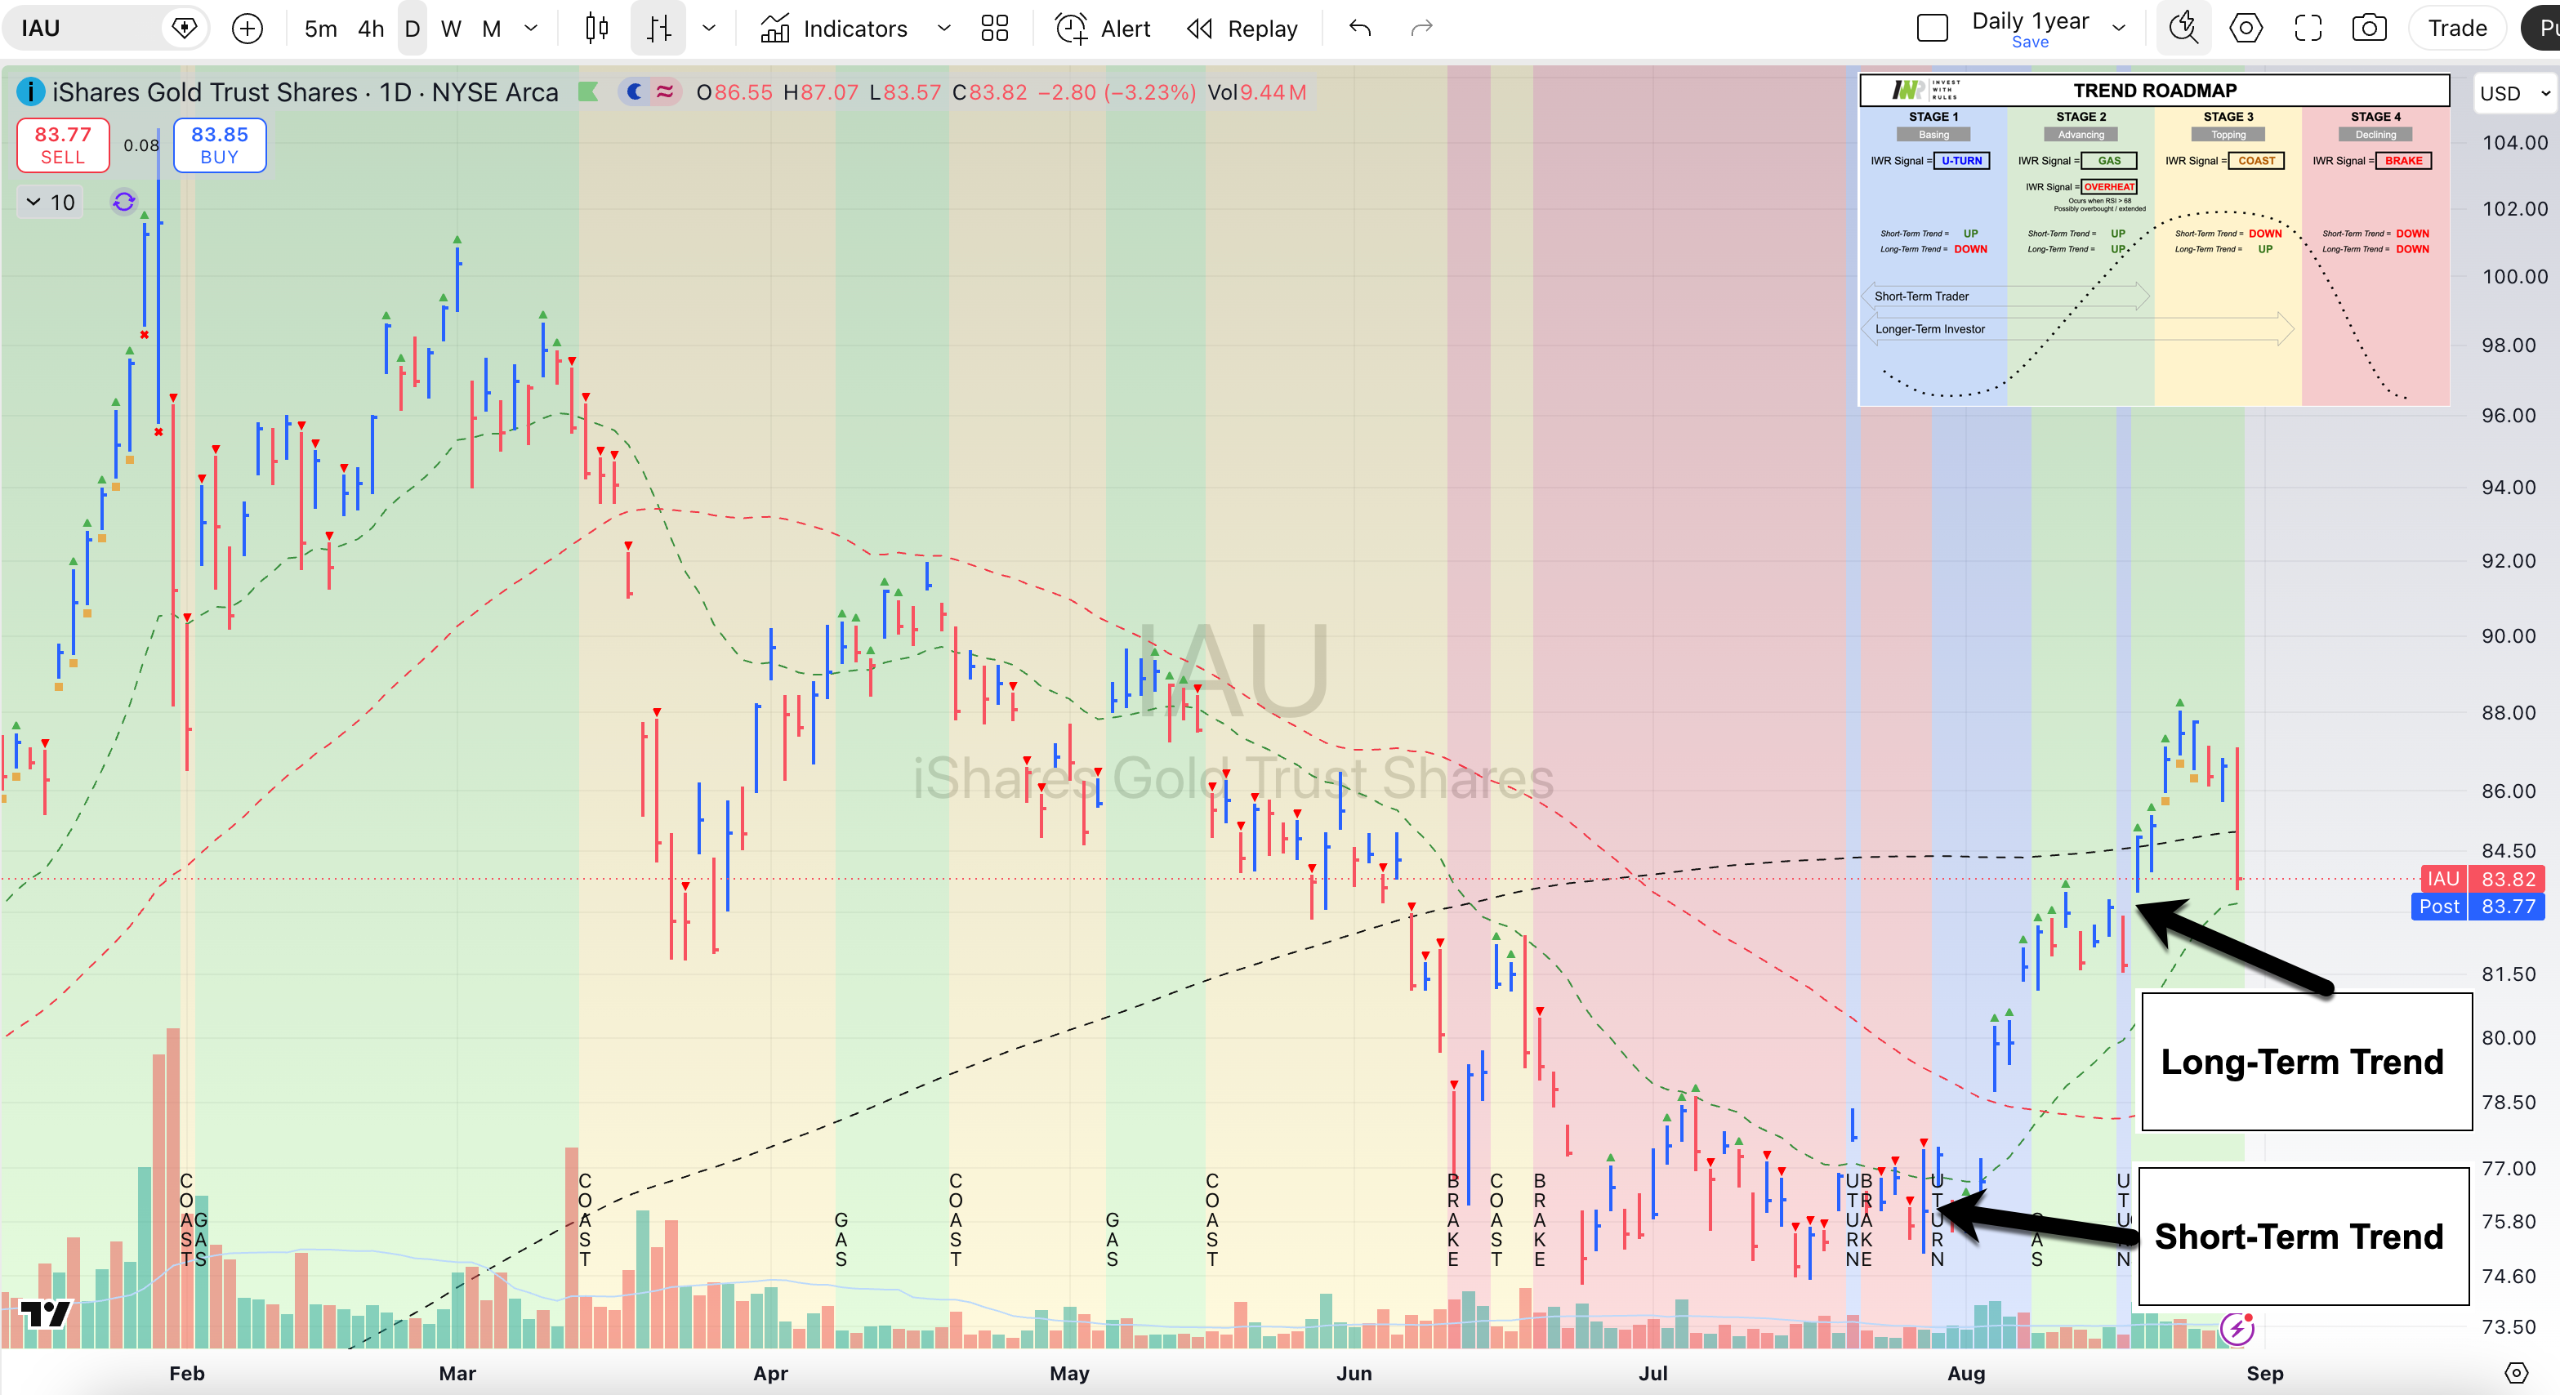This screenshot has width=2560, height=1395.
Task: Click the Alert clock icon
Action: point(1071,28)
